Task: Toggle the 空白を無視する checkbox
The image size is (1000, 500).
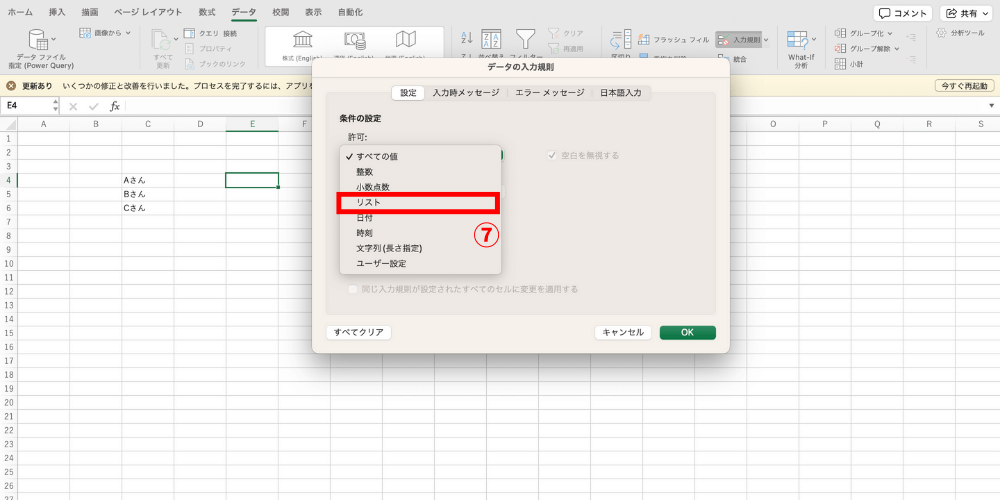Action: coord(552,155)
